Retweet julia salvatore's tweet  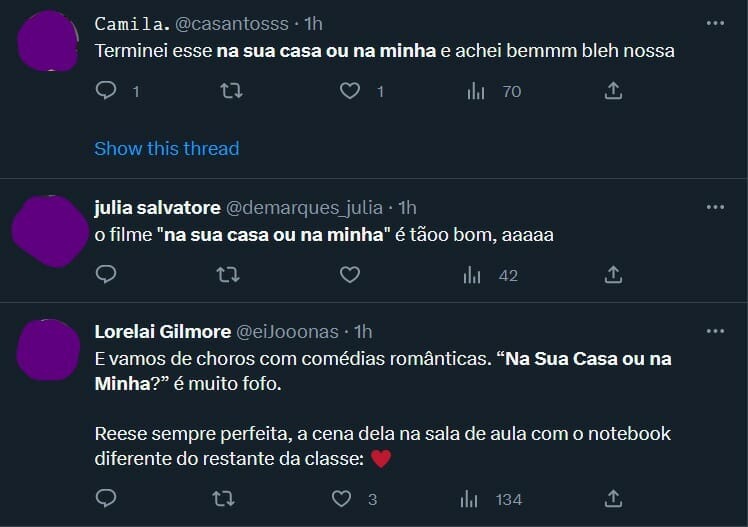230,274
